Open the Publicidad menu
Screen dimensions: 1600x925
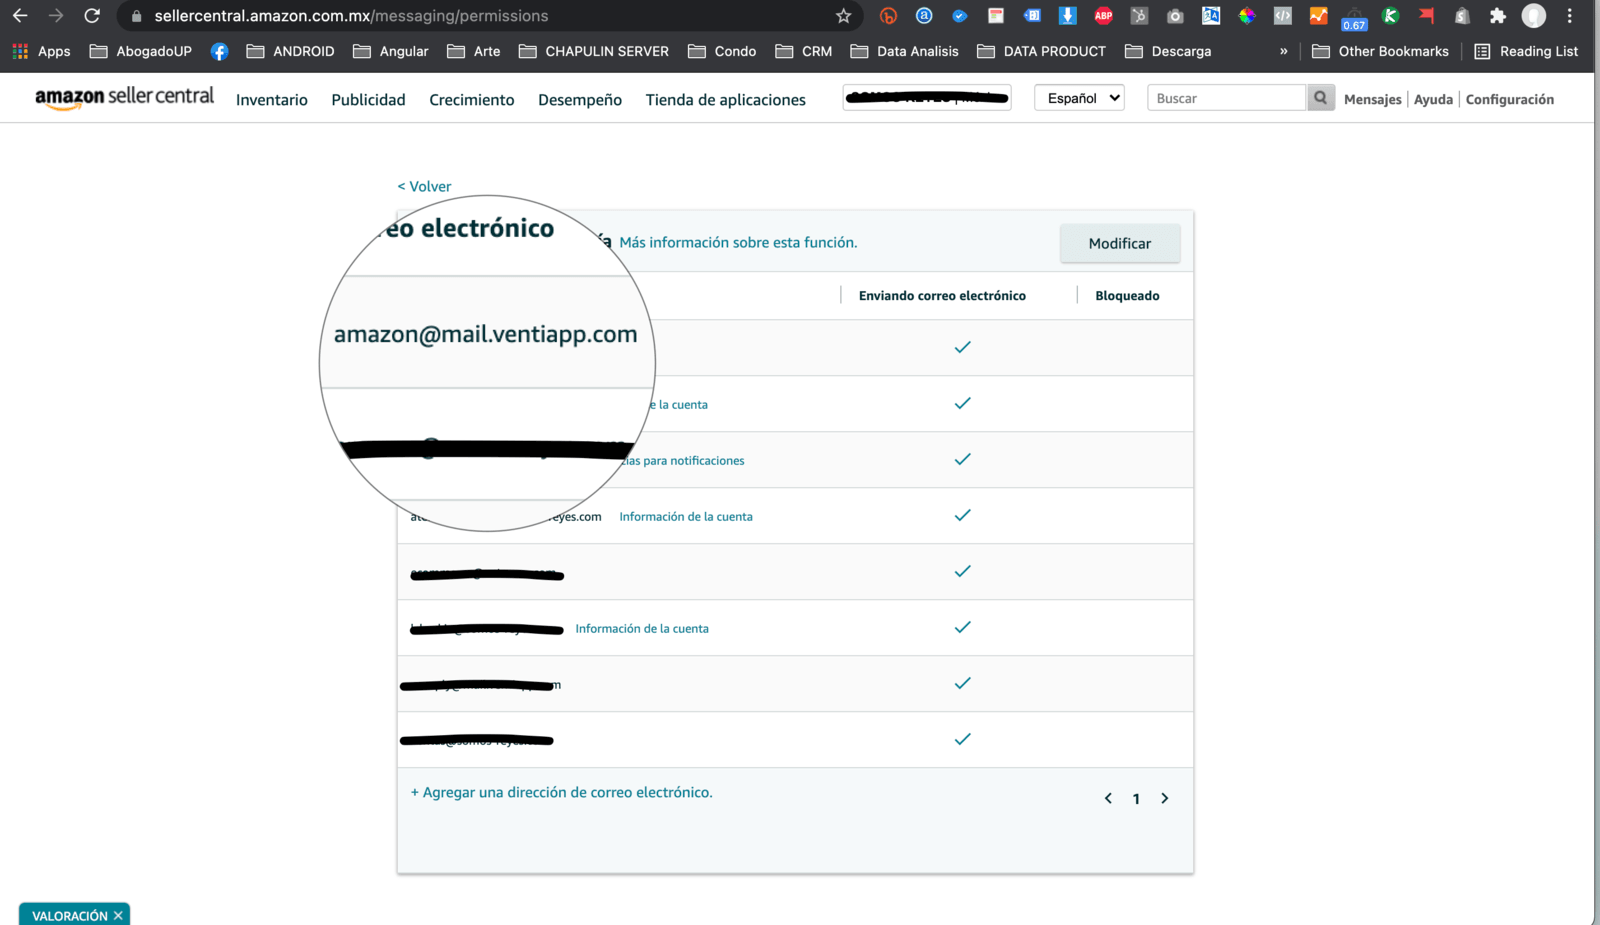click(x=368, y=100)
